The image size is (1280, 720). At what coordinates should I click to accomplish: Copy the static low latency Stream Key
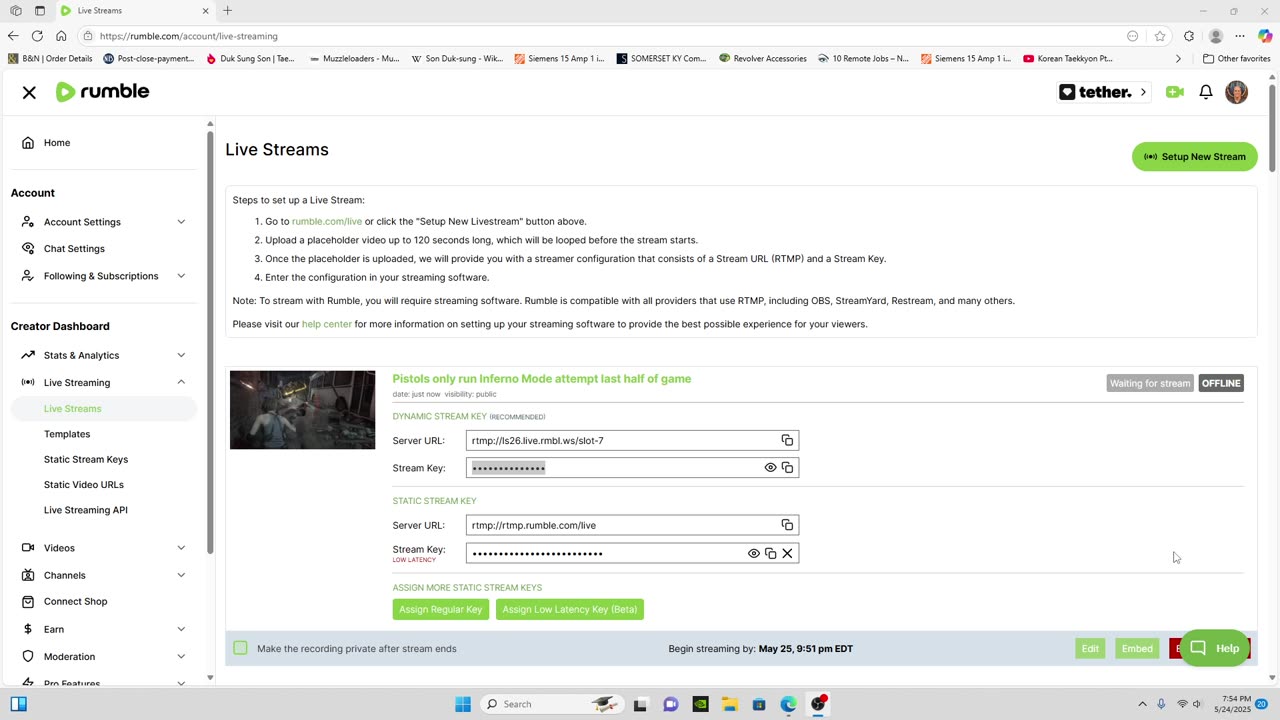click(770, 553)
